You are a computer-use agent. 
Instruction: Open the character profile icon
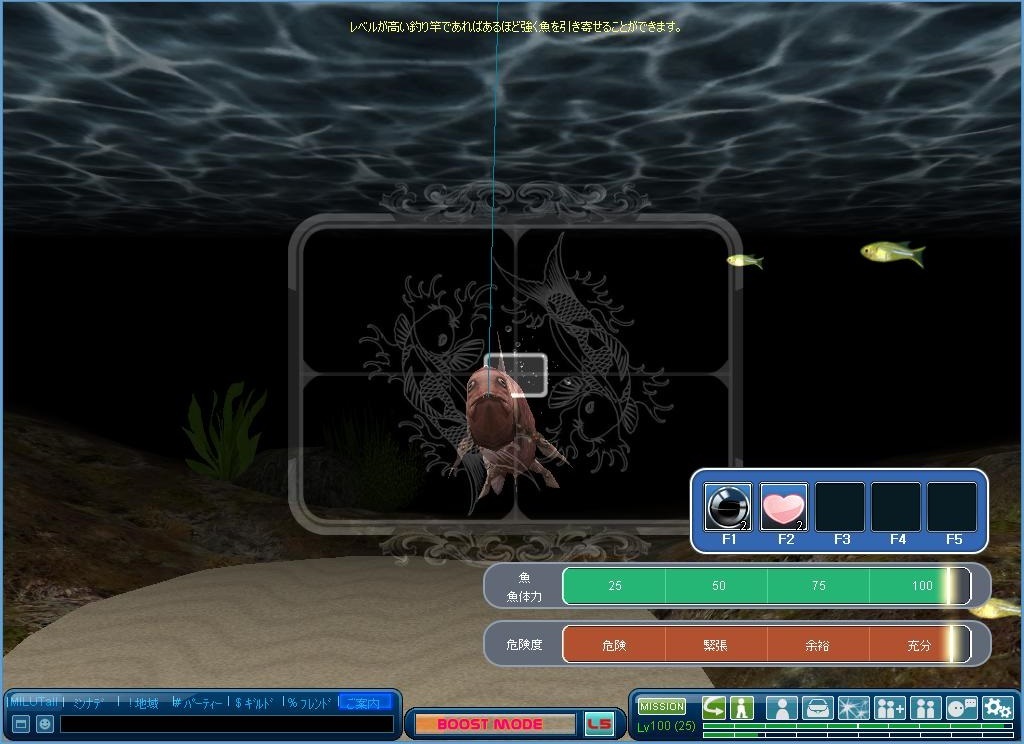781,707
